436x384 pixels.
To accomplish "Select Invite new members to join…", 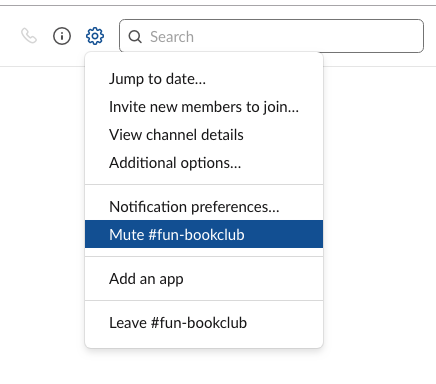I will (204, 107).
